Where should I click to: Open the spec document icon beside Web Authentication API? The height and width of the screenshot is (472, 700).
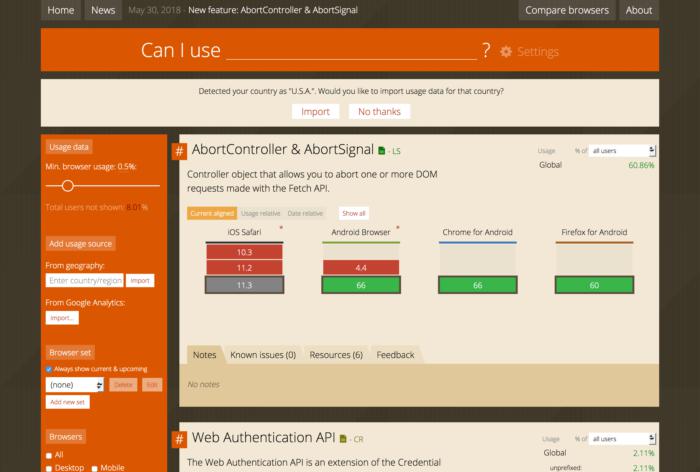click(x=343, y=439)
